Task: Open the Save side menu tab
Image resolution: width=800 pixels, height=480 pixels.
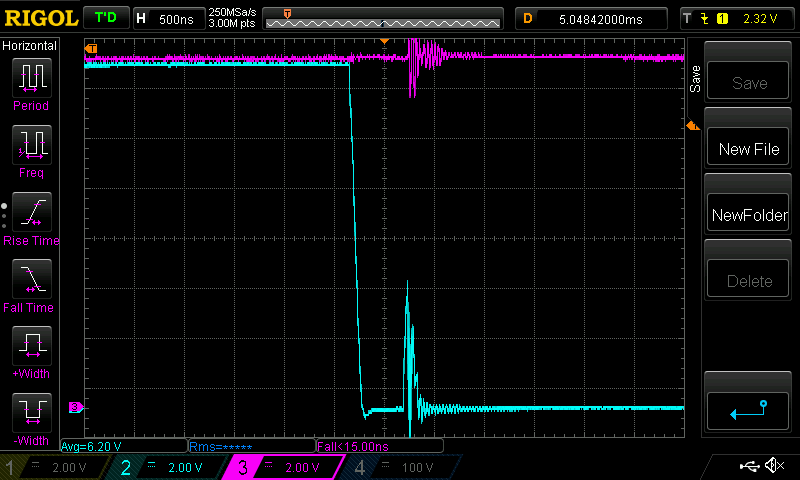Action: pos(695,80)
